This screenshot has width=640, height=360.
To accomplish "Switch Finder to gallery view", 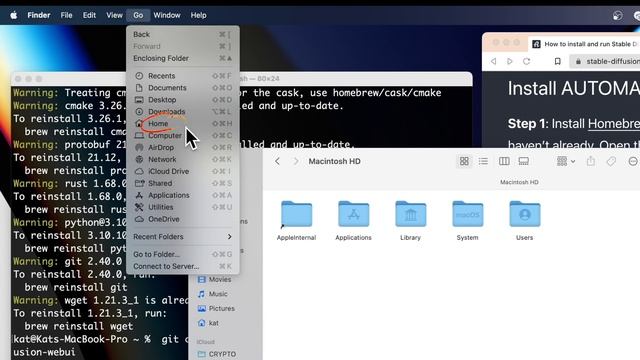I will click(x=524, y=161).
